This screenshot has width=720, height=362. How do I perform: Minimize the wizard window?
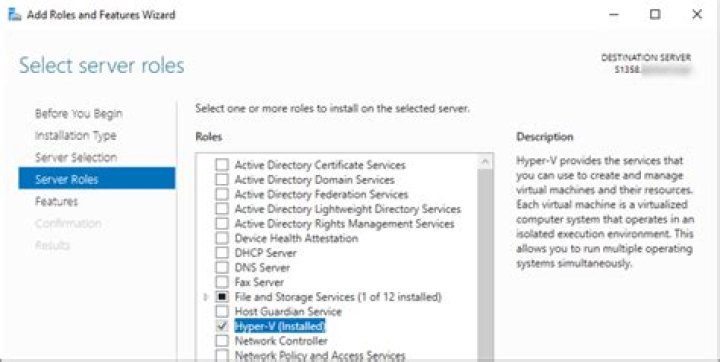coord(614,15)
